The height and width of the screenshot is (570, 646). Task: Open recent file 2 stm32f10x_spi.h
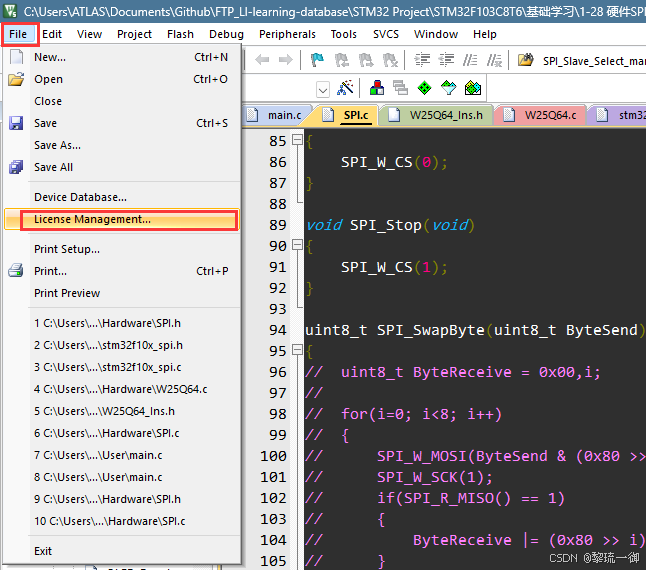[122, 345]
